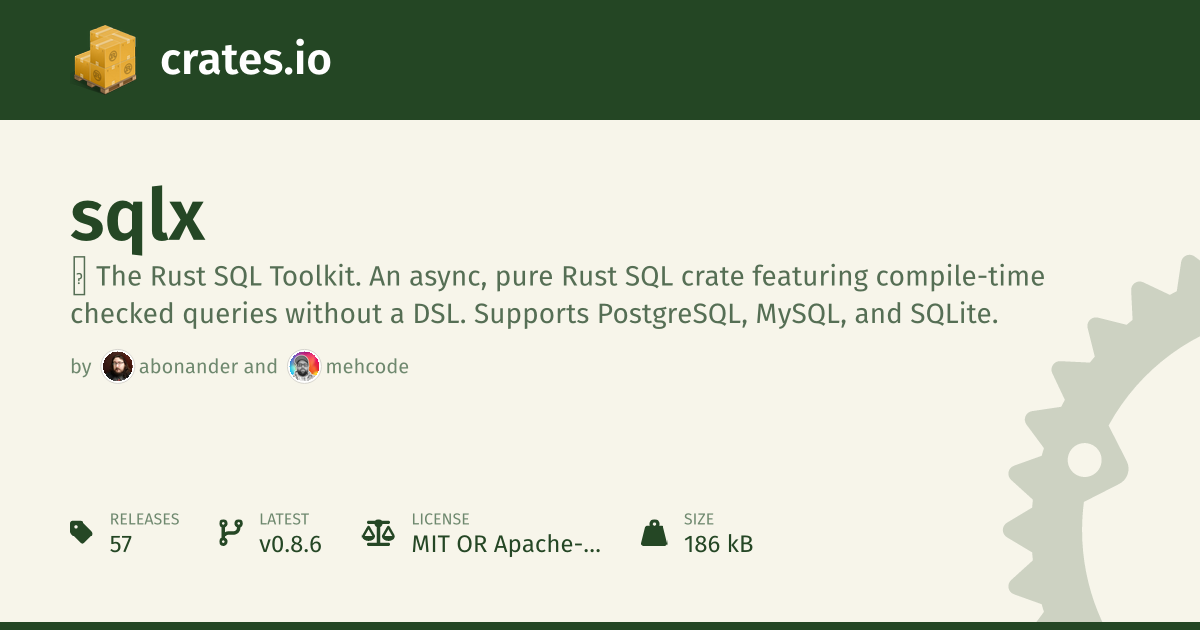
Task: Select the LATEST label
Action: click(x=284, y=519)
